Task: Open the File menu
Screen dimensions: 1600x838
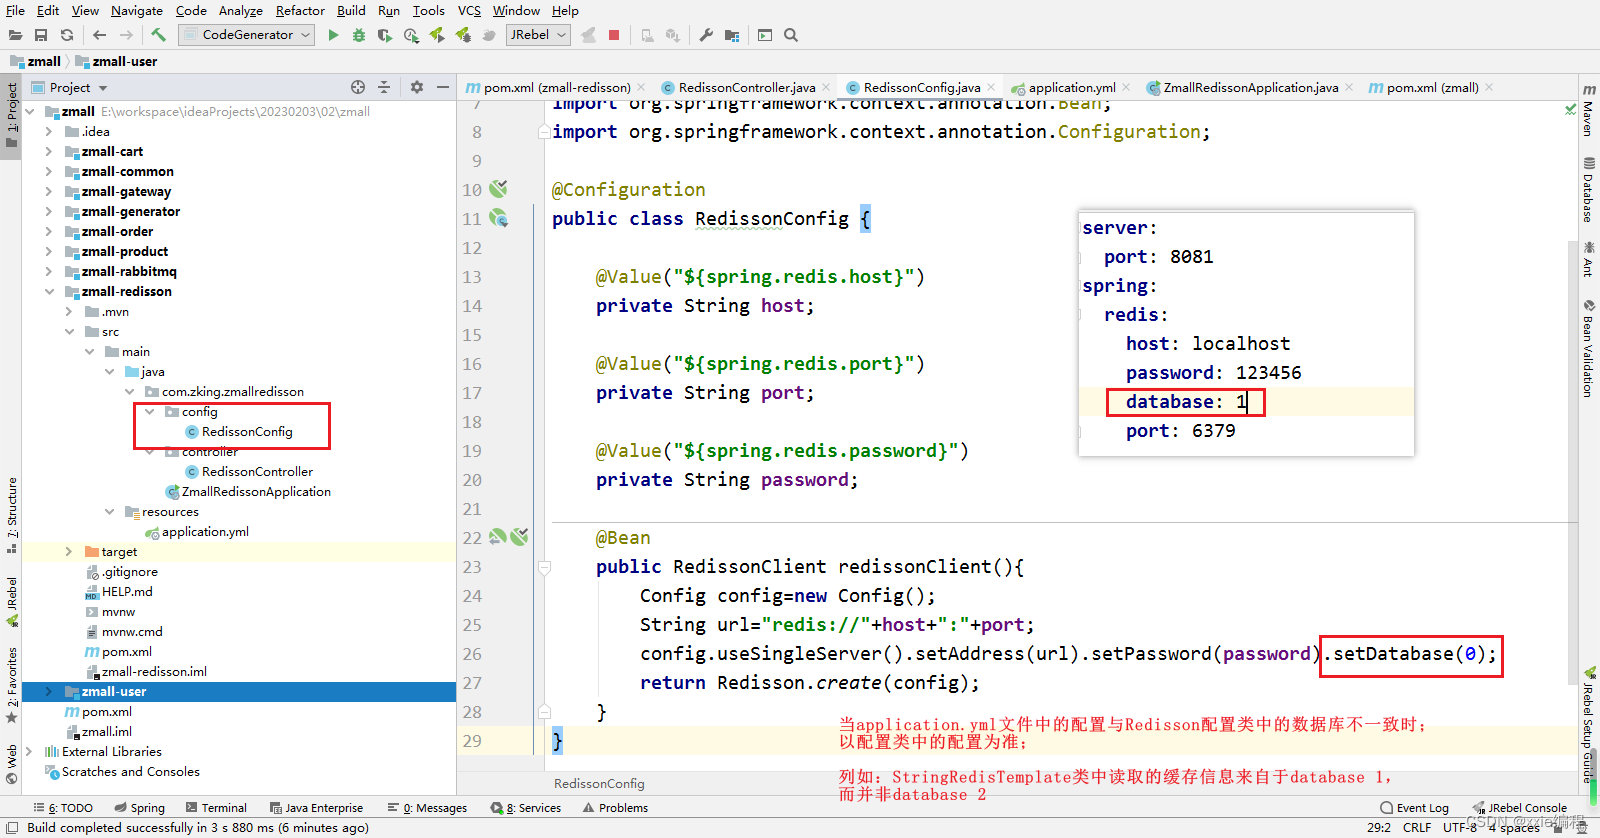Action: 15,10
